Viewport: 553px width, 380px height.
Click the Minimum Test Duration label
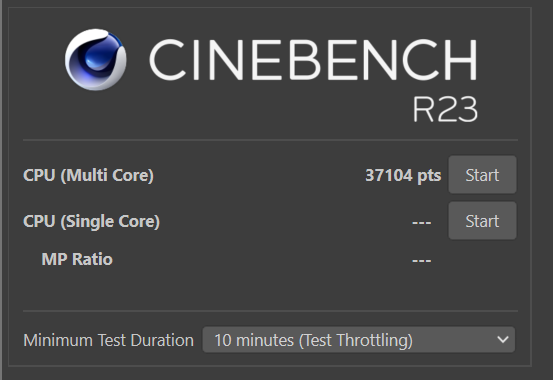tap(109, 340)
